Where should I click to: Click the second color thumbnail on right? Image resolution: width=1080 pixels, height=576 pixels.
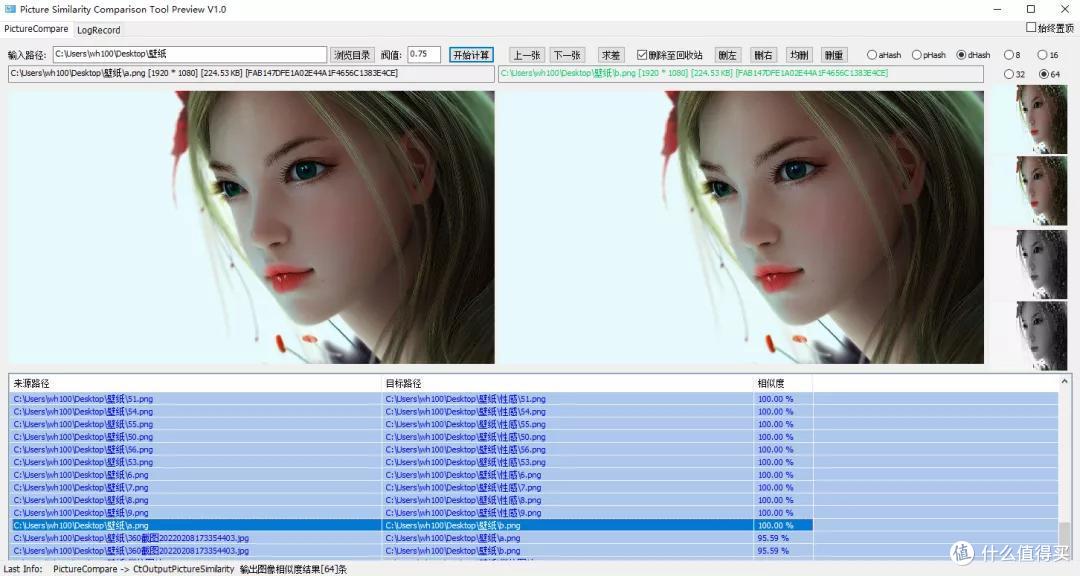pos(1030,191)
